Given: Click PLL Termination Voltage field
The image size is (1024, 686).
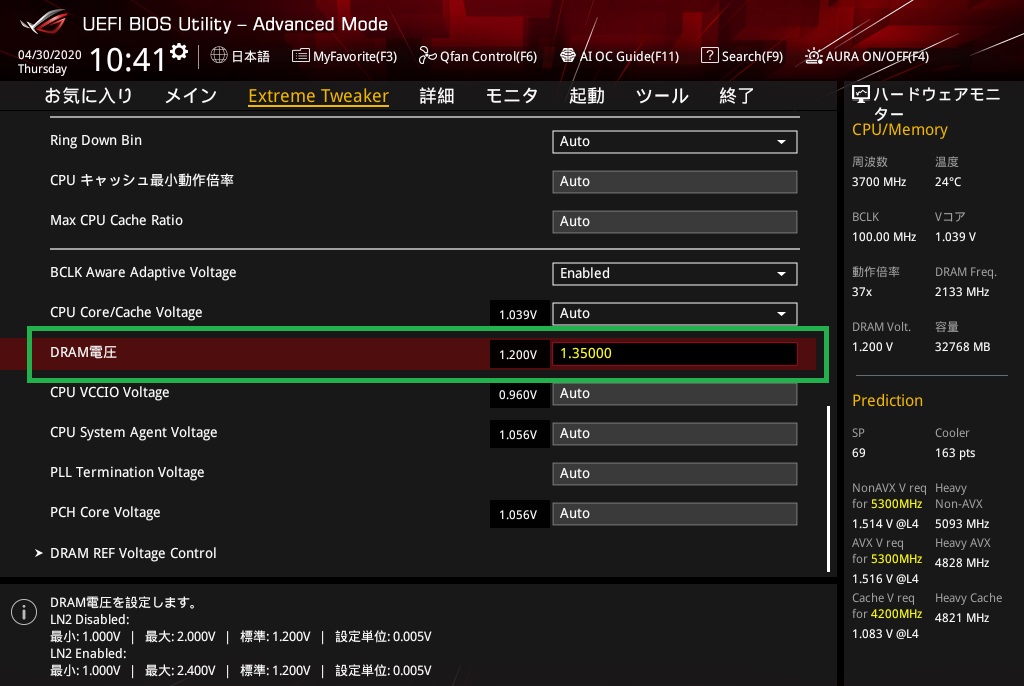Looking at the screenshot, I should 675,474.
